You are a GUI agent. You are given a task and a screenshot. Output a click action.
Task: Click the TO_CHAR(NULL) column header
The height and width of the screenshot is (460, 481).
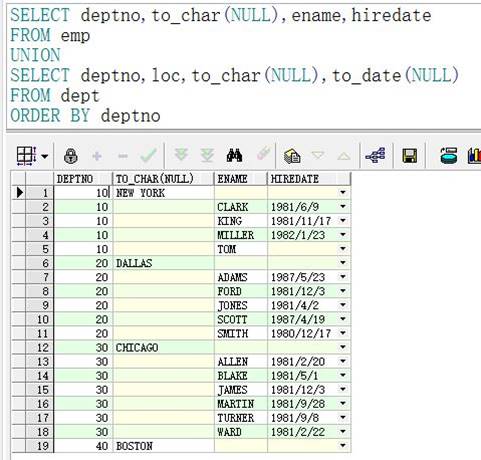[x=163, y=179]
